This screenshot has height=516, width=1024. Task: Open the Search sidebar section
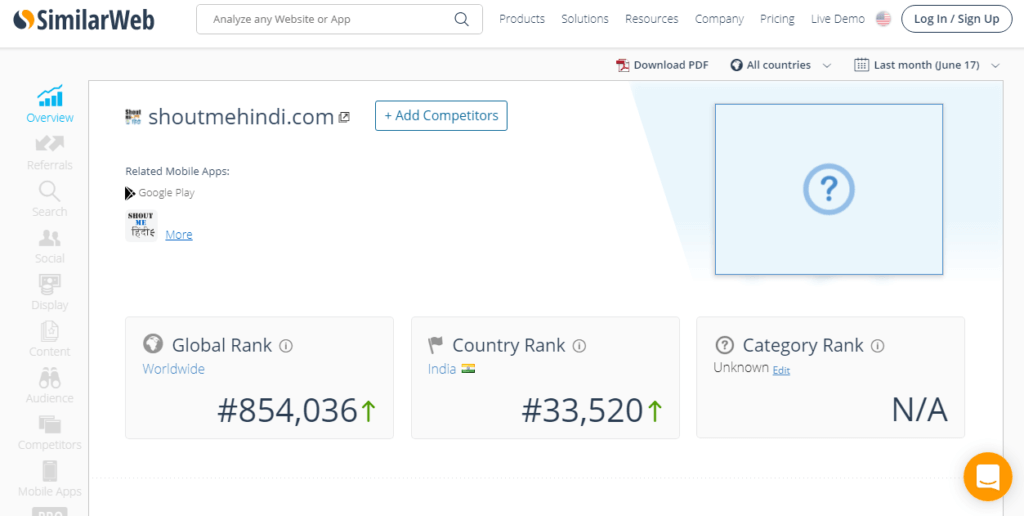(50, 199)
